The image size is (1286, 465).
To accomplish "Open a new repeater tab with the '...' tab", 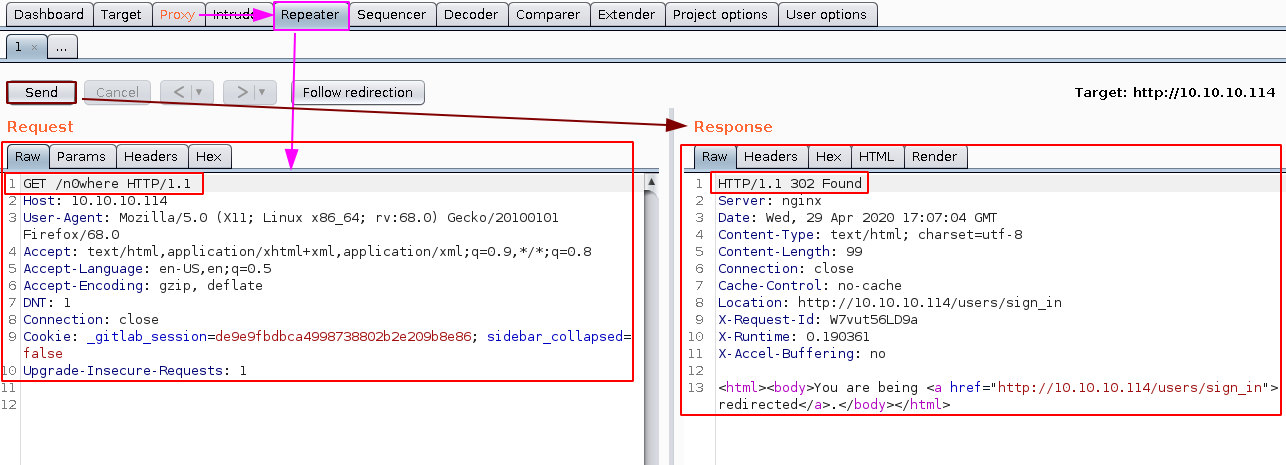I will tap(61, 47).
